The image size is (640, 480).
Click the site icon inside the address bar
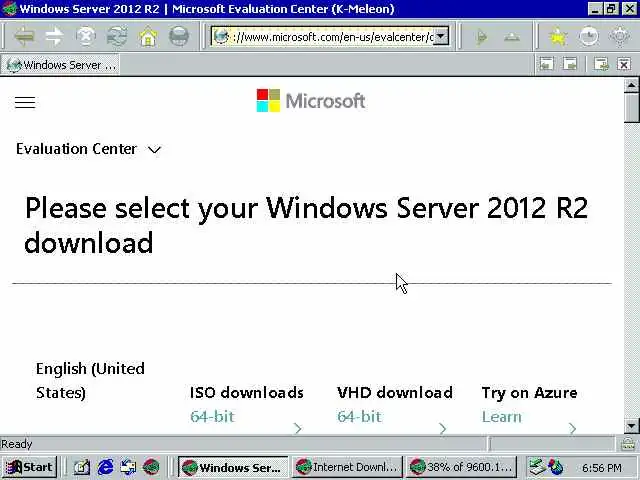coord(221,37)
